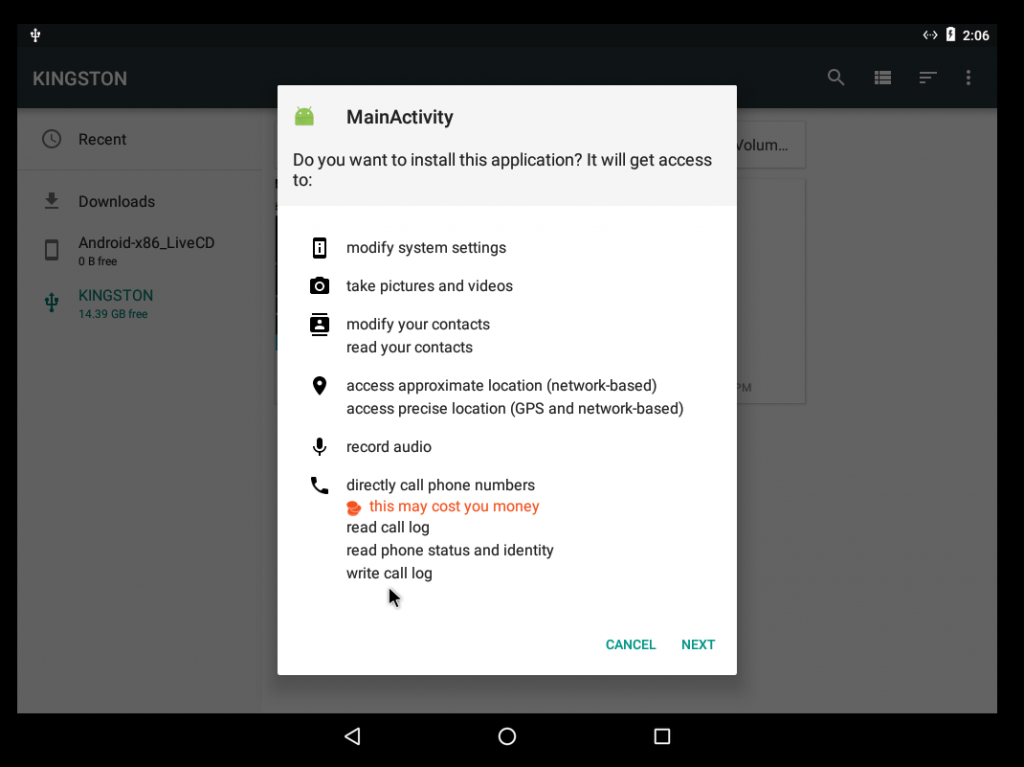
Task: Click the microphone record audio icon
Action: coord(319,447)
